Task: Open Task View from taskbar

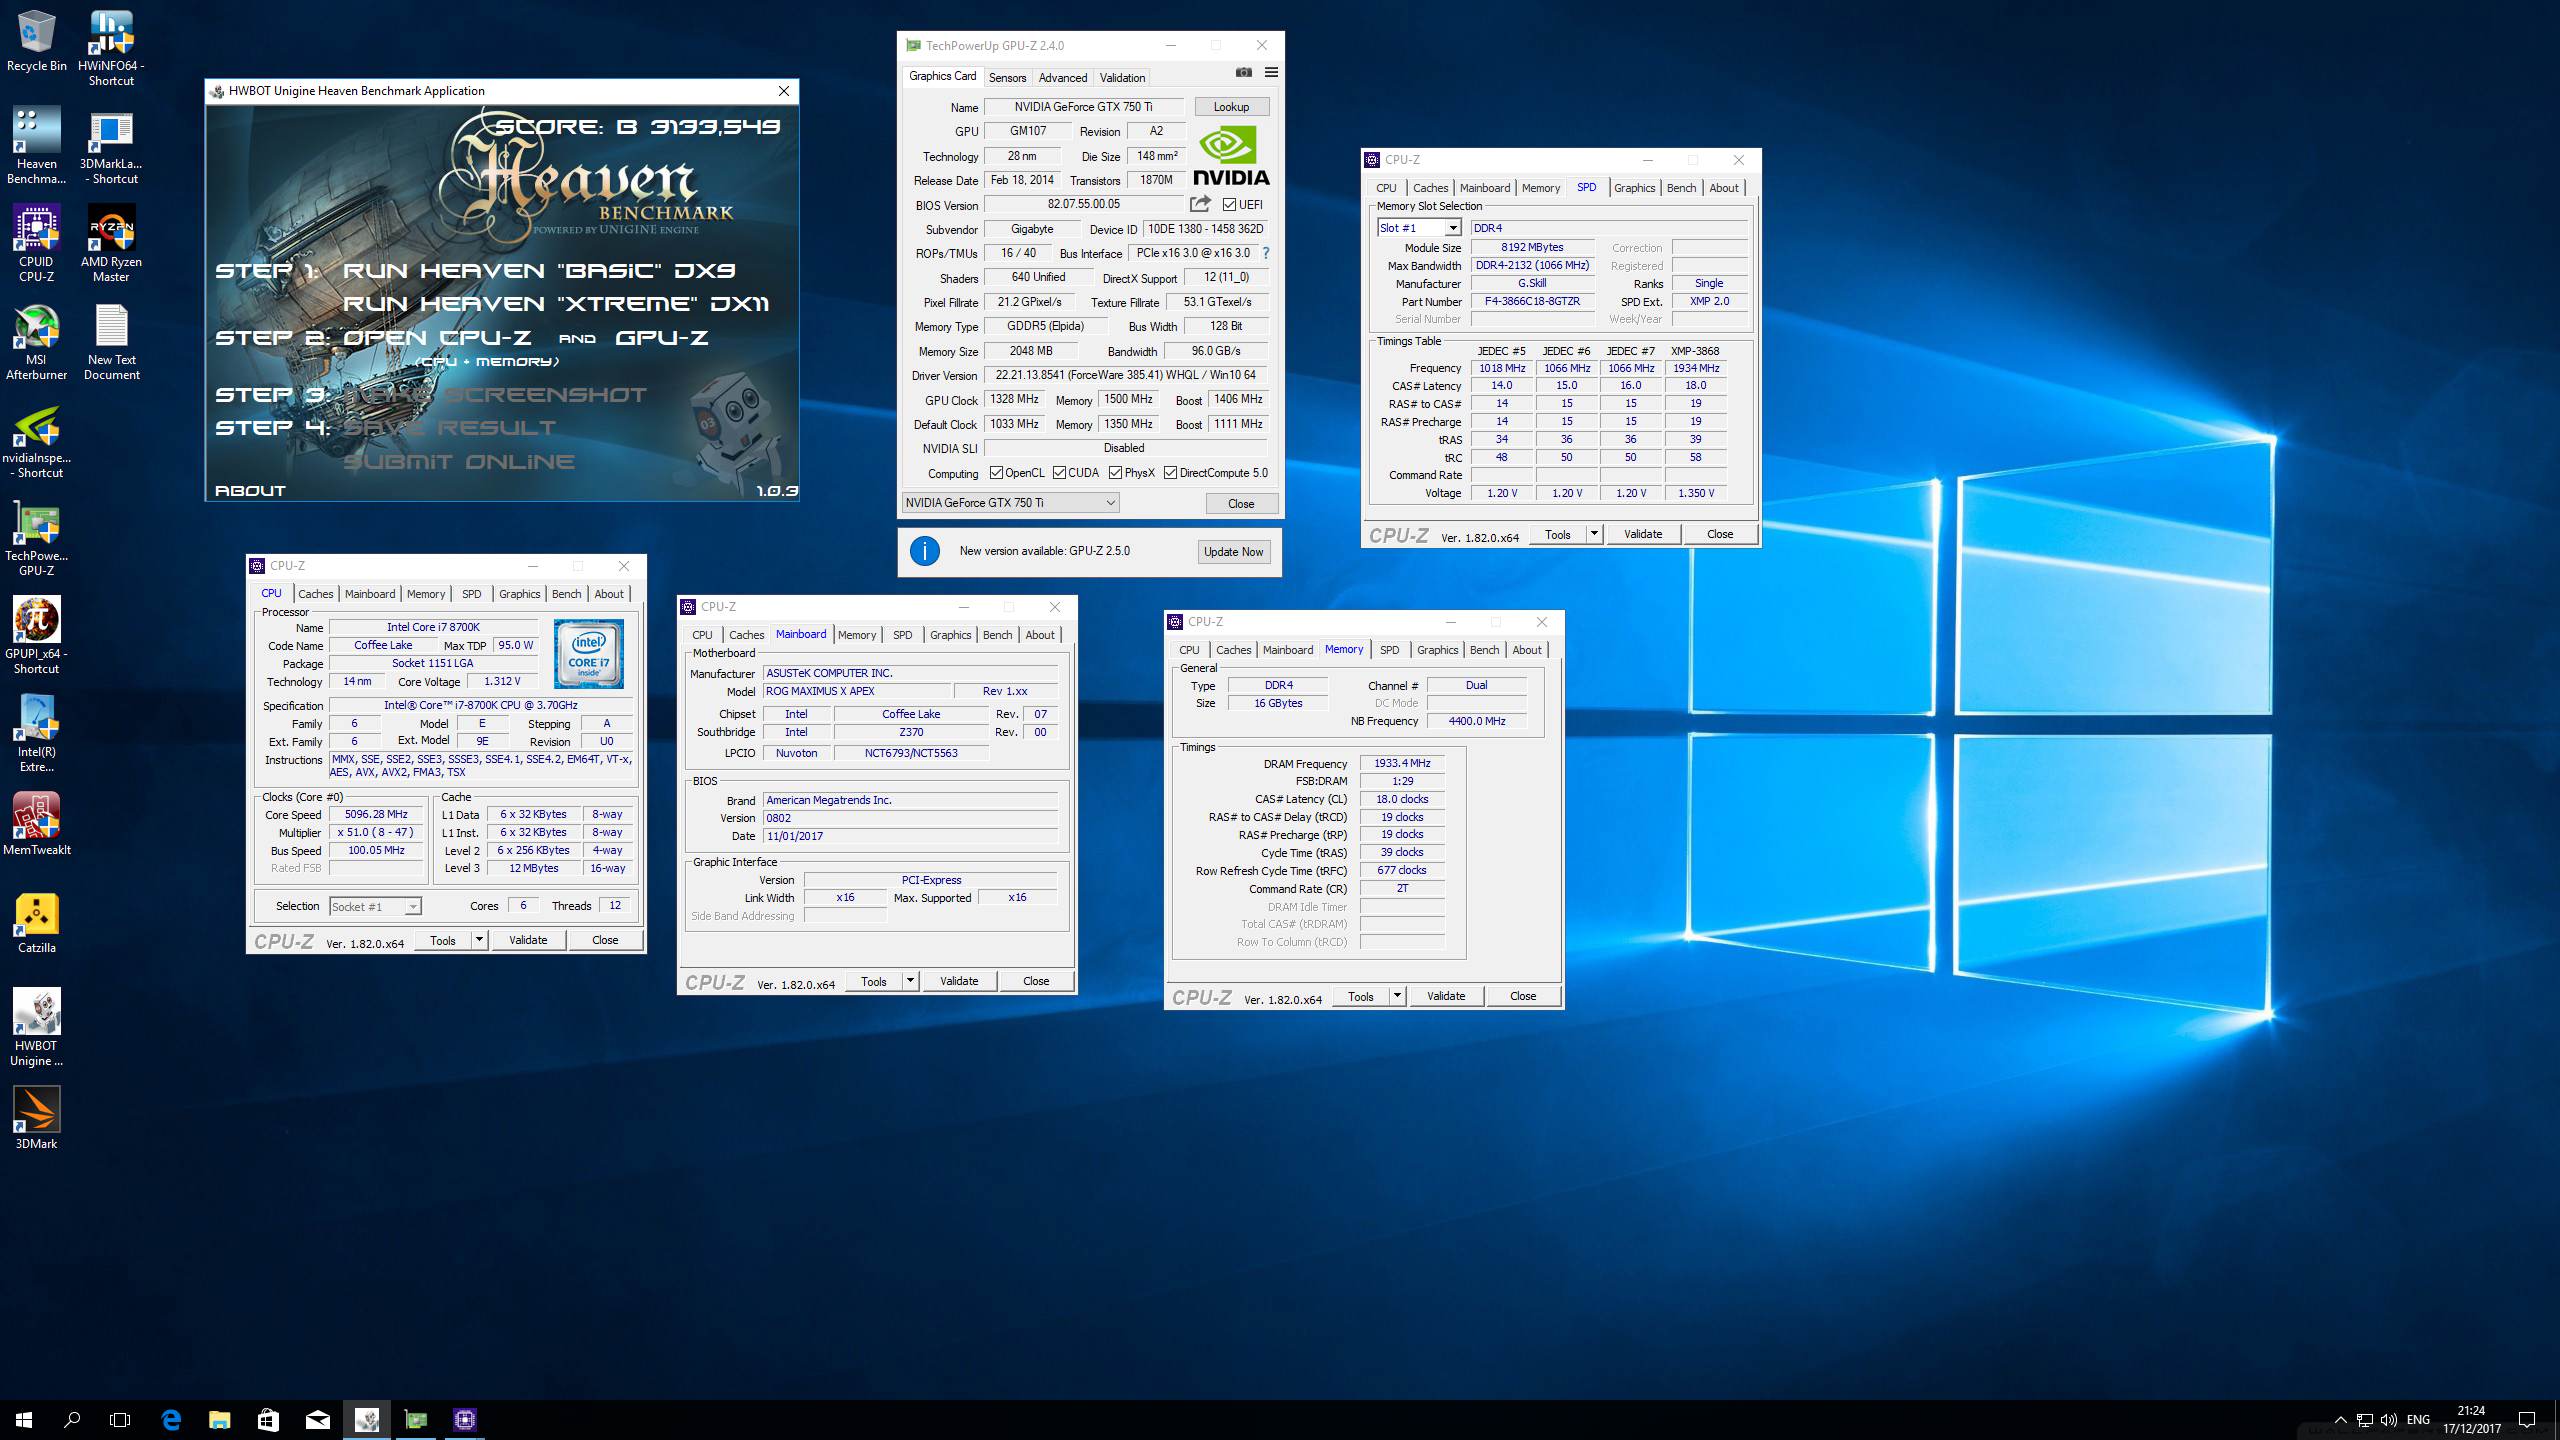Action: pos(120,1420)
